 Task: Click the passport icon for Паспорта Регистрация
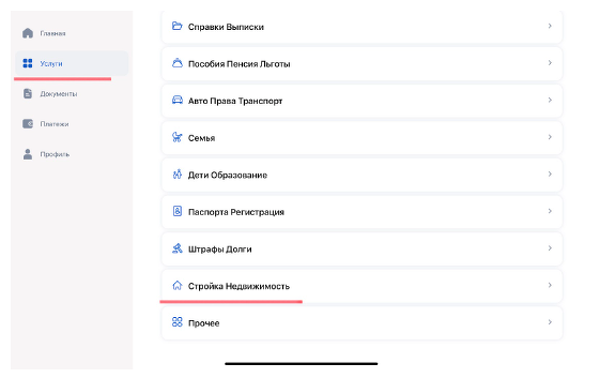pos(177,211)
